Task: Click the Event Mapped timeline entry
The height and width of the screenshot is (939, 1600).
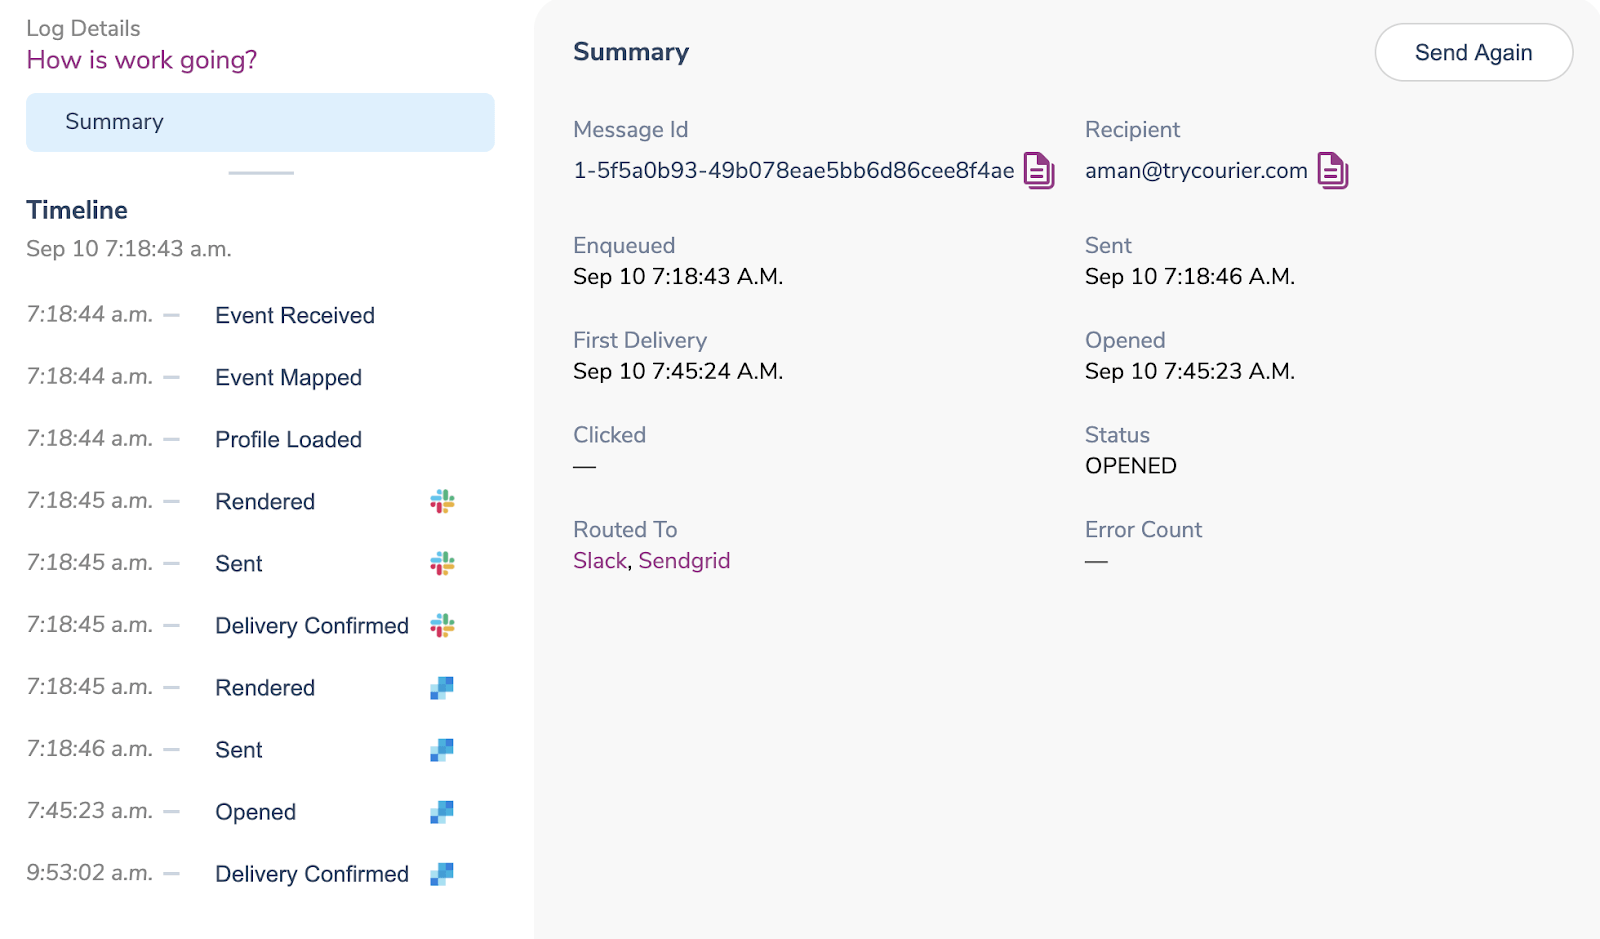Action: click(x=288, y=377)
